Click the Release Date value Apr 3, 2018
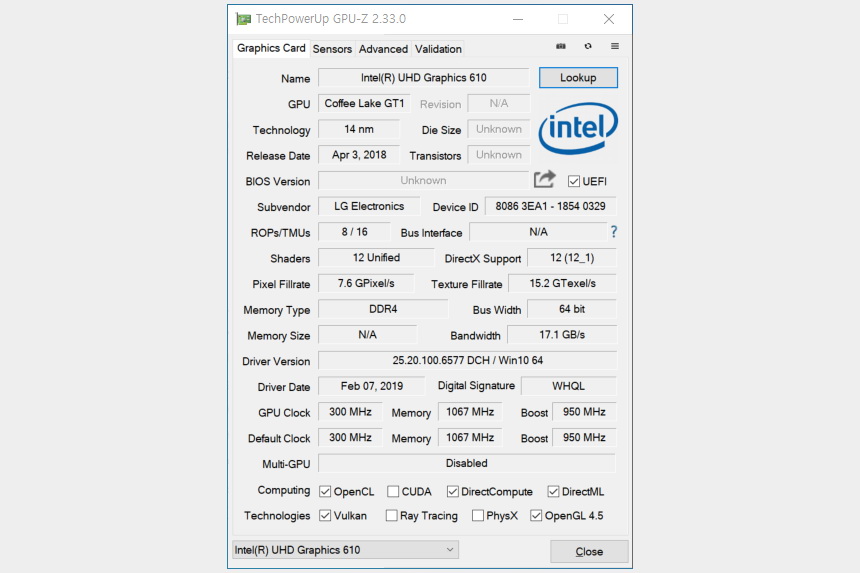 pyautogui.click(x=359, y=155)
